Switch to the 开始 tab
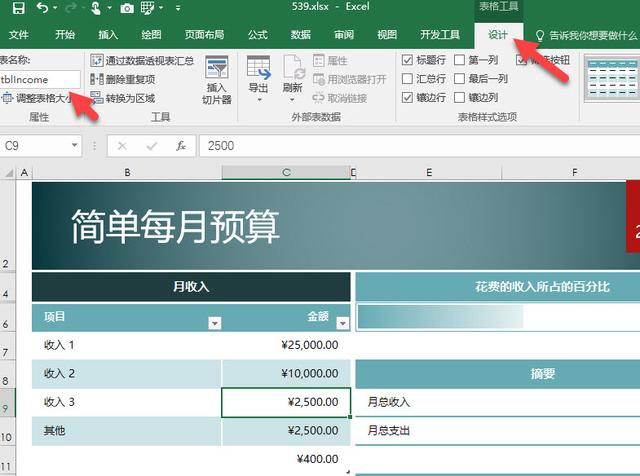 coord(65,35)
